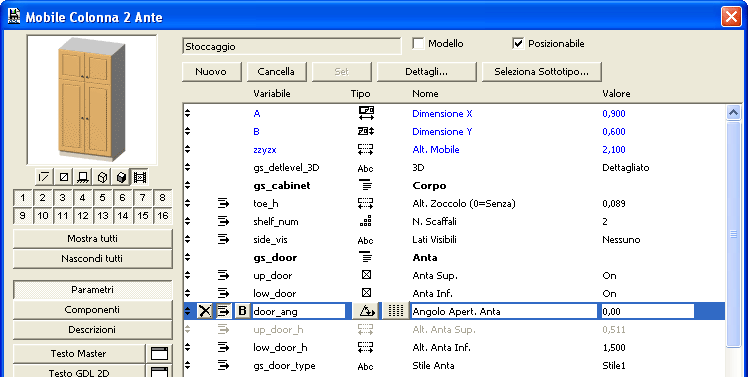
Task: Click the scrollbar up arrow in parameter list
Action: (x=733, y=113)
